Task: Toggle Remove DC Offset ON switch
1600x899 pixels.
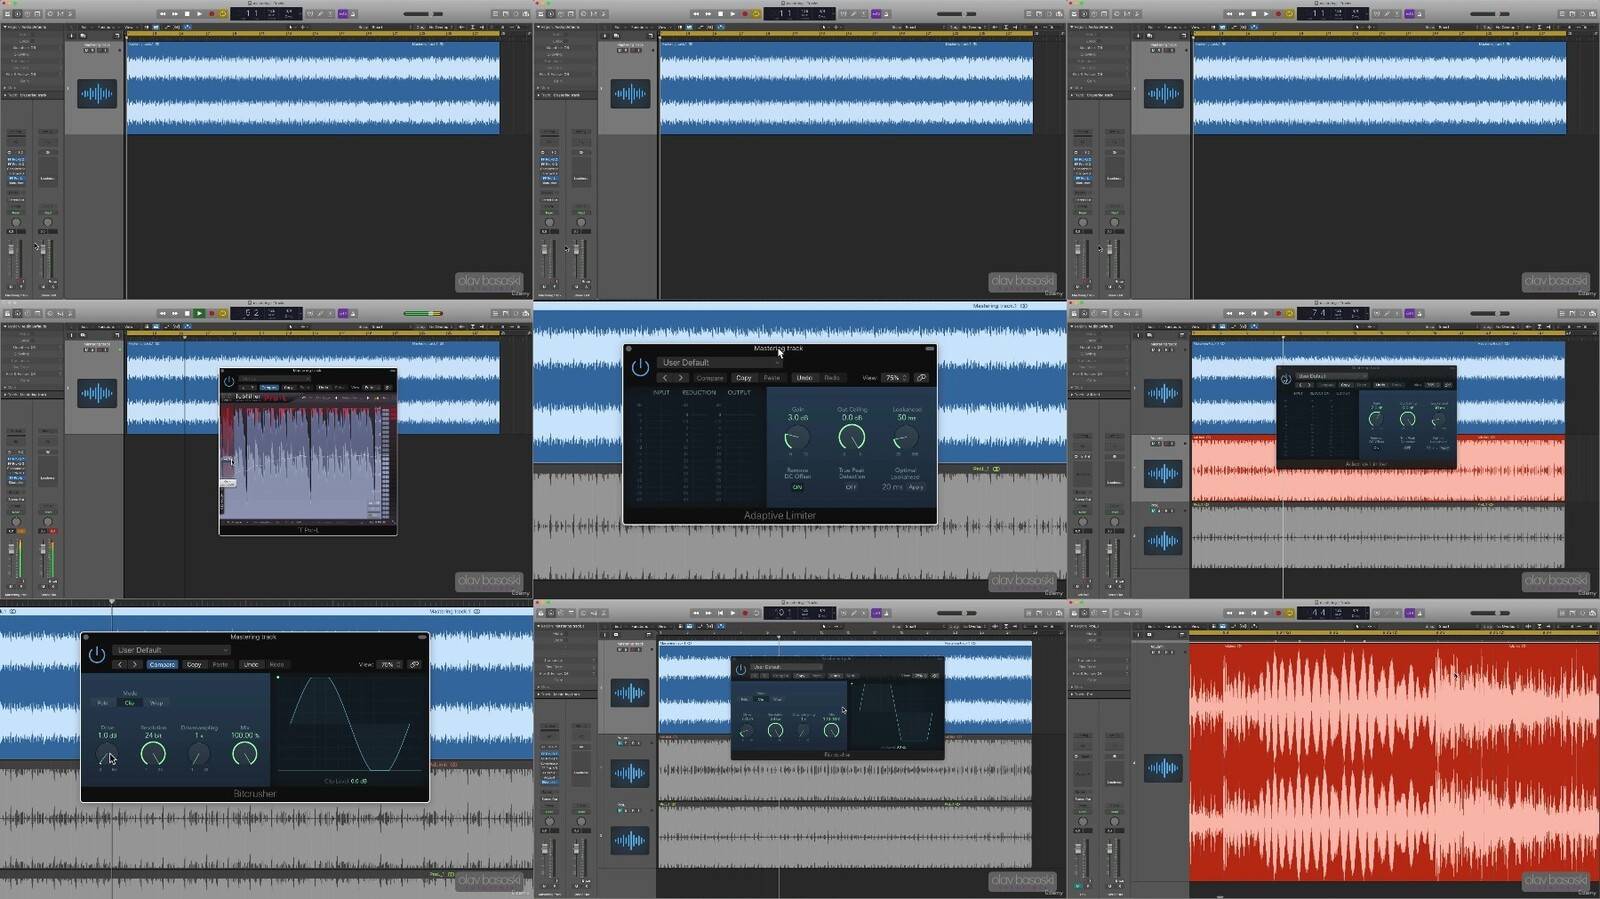Action: pyautogui.click(x=797, y=487)
